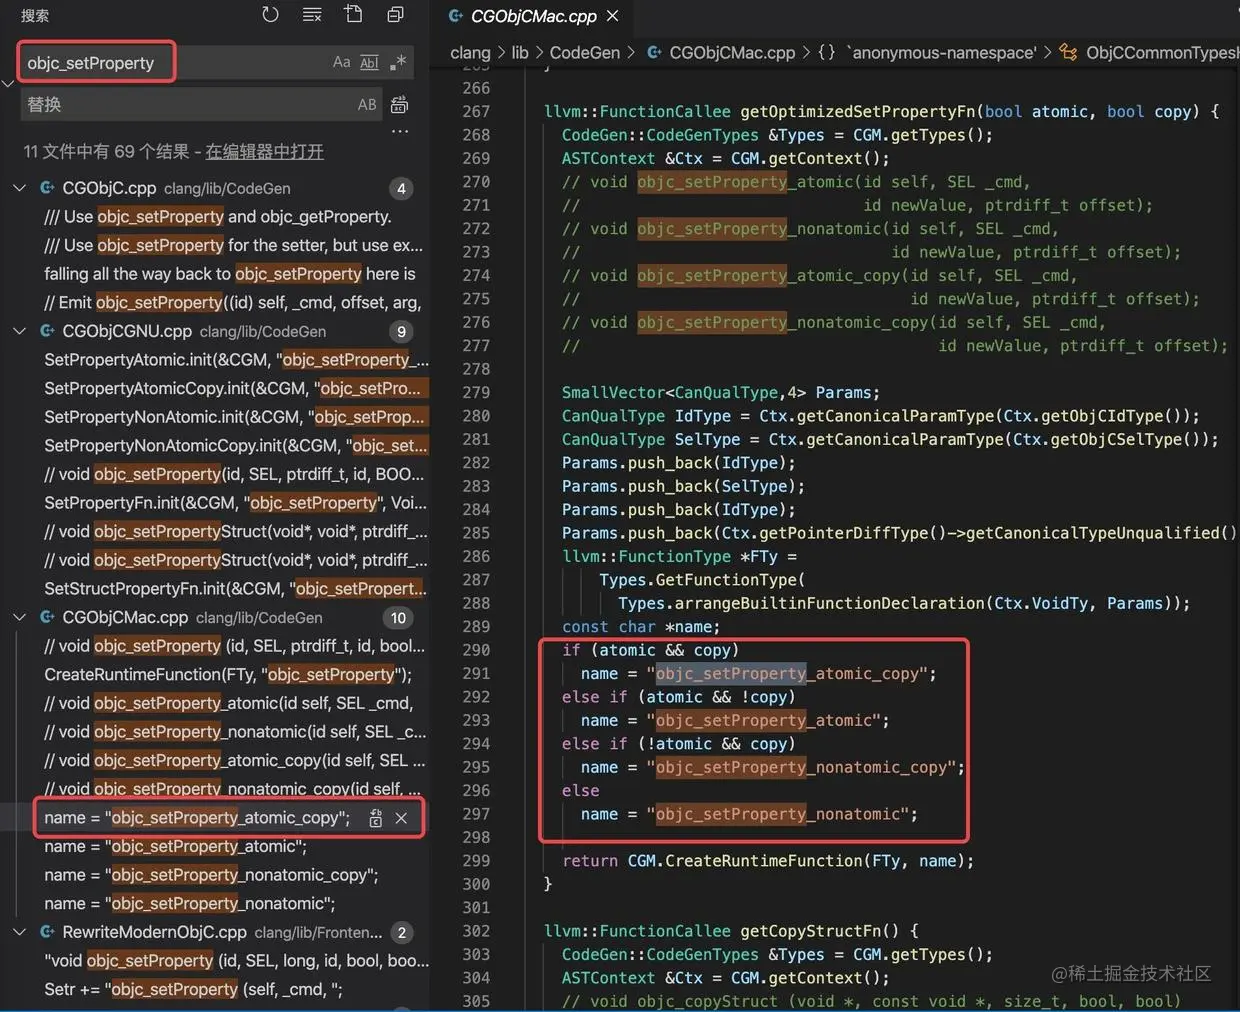Open result 'CreateRuntimeFunction(FTy, "objc_setProperty")'
This screenshot has width=1240, height=1012.
pyautogui.click(x=228, y=675)
